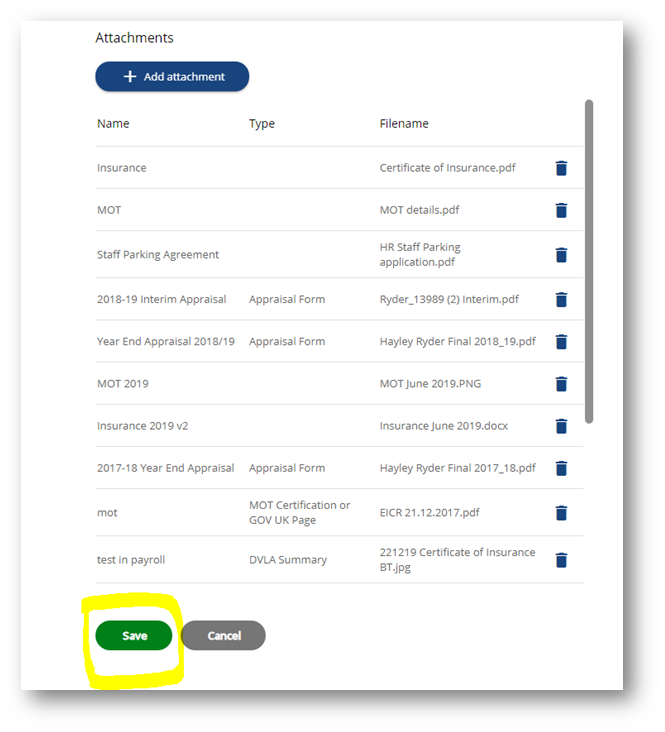
Task: Click Year End Appraisal 2018/19 name
Action: [166, 341]
